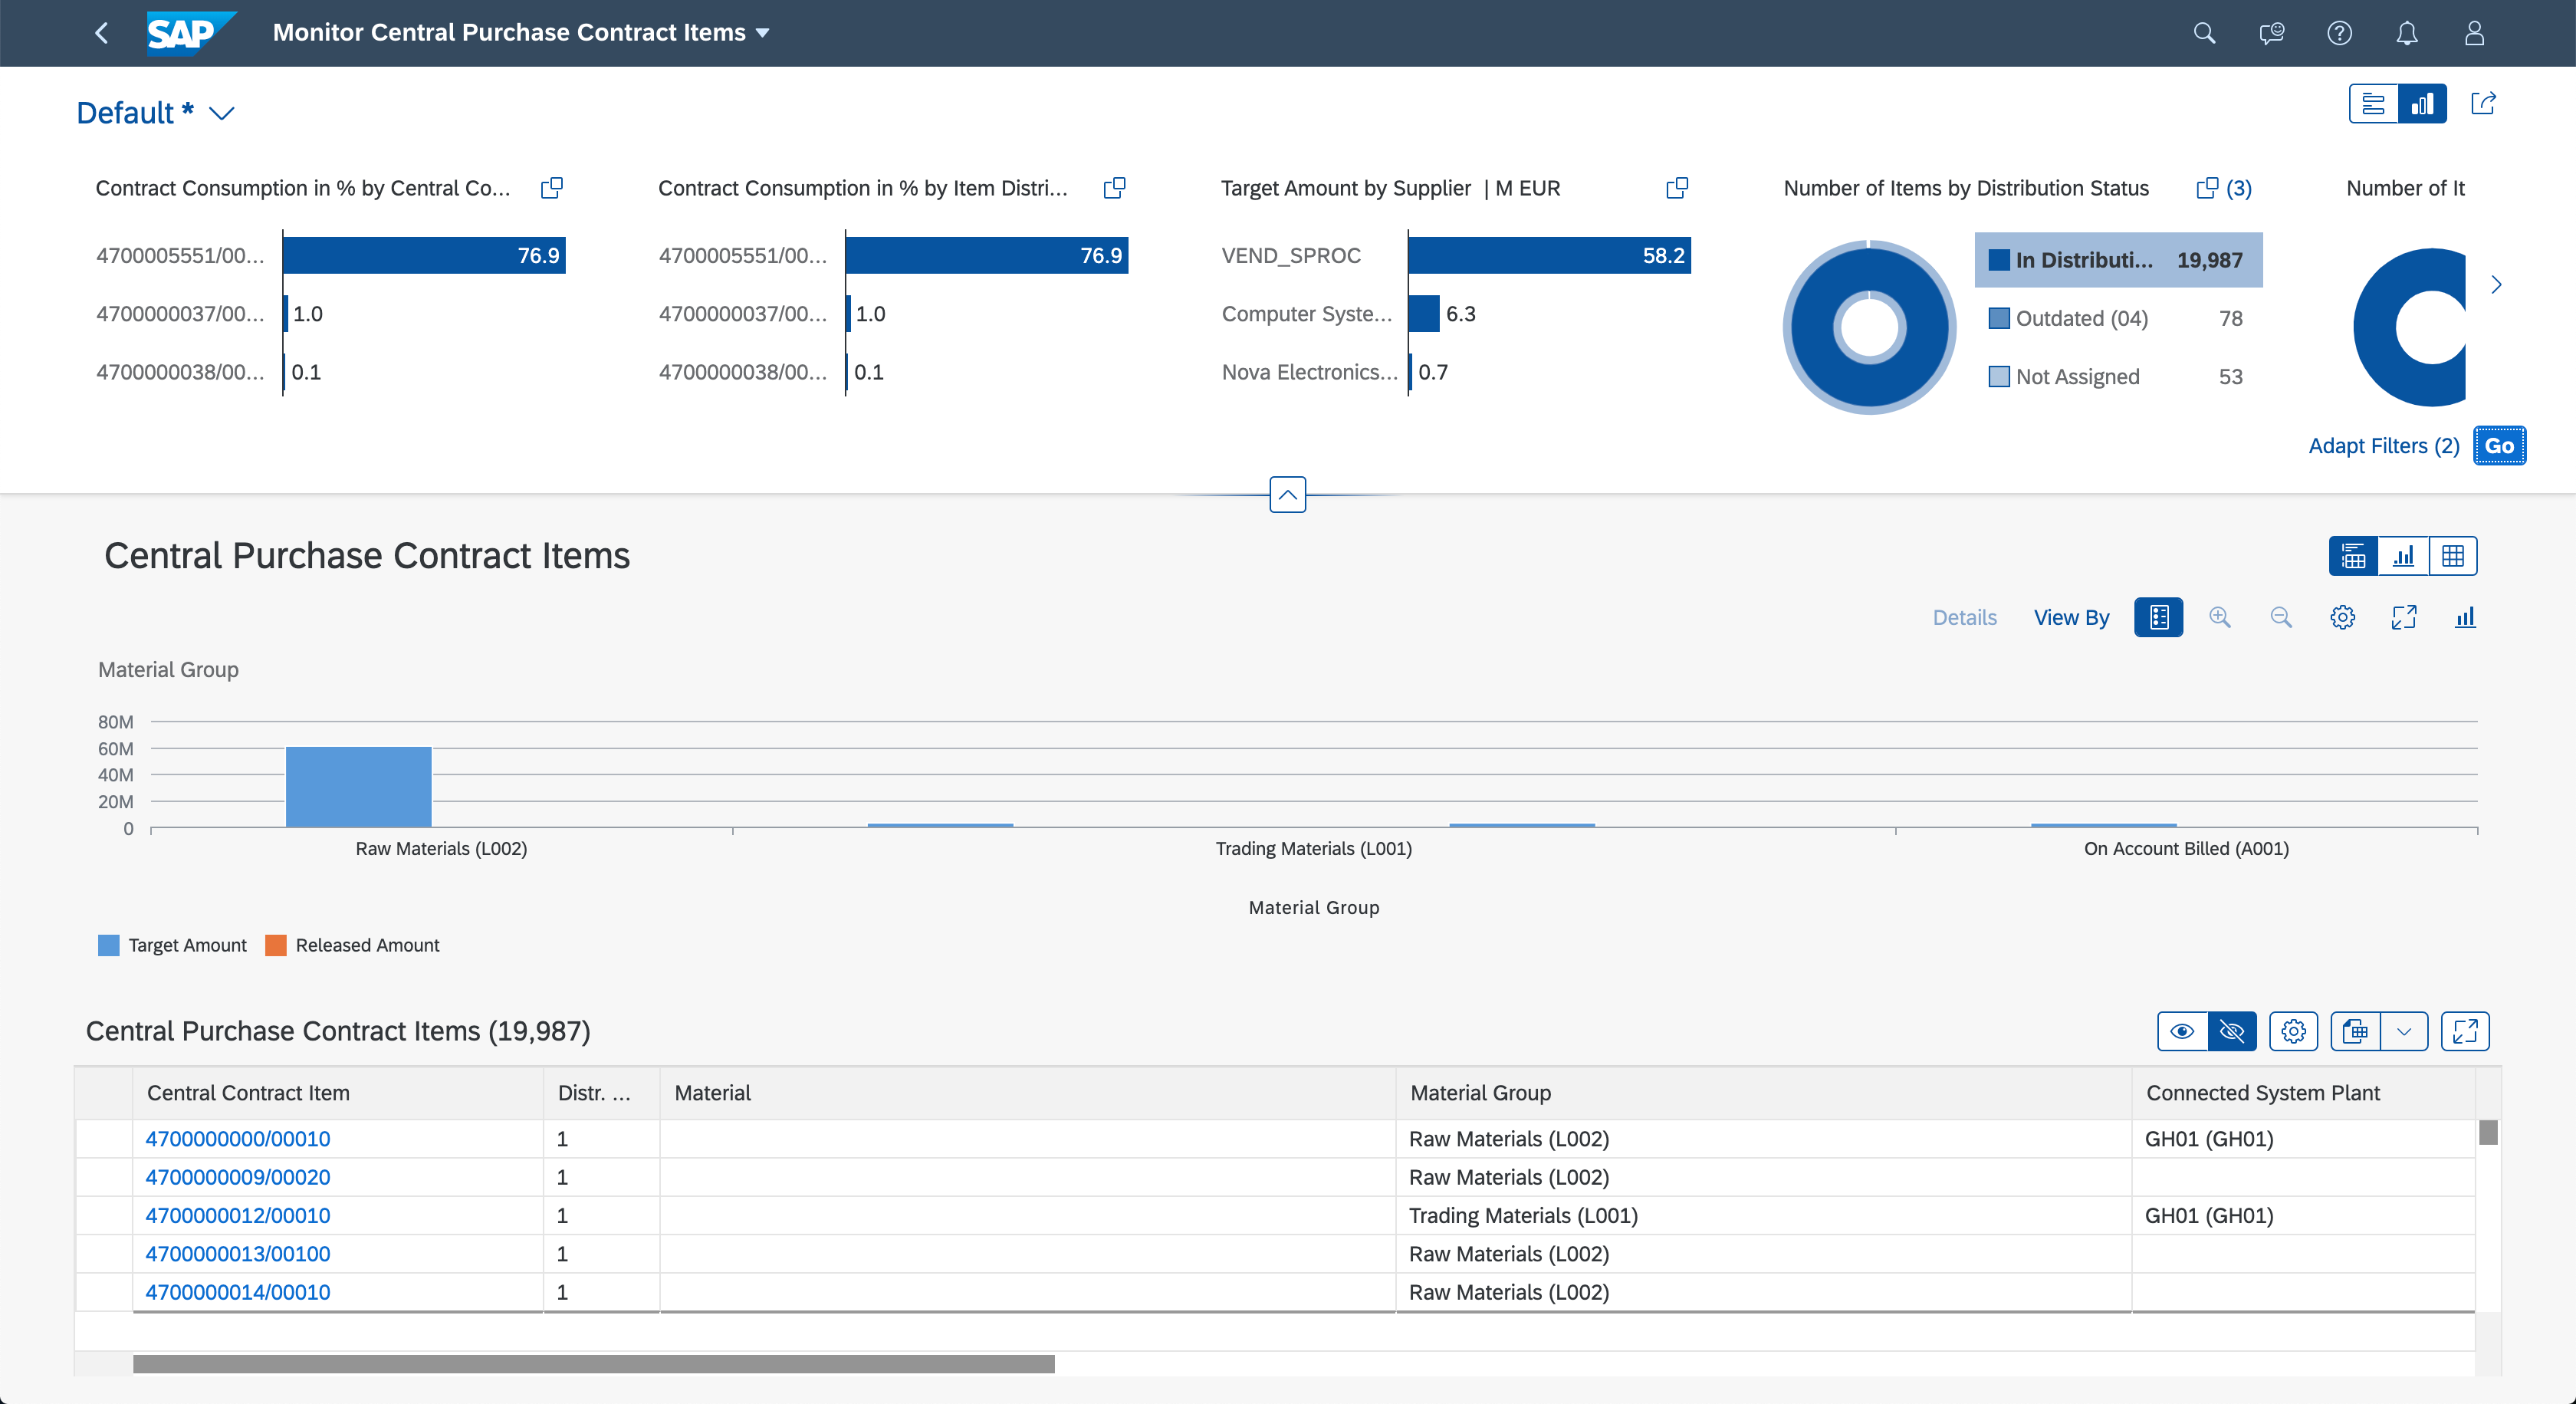Open the notifications bell

(x=2406, y=33)
